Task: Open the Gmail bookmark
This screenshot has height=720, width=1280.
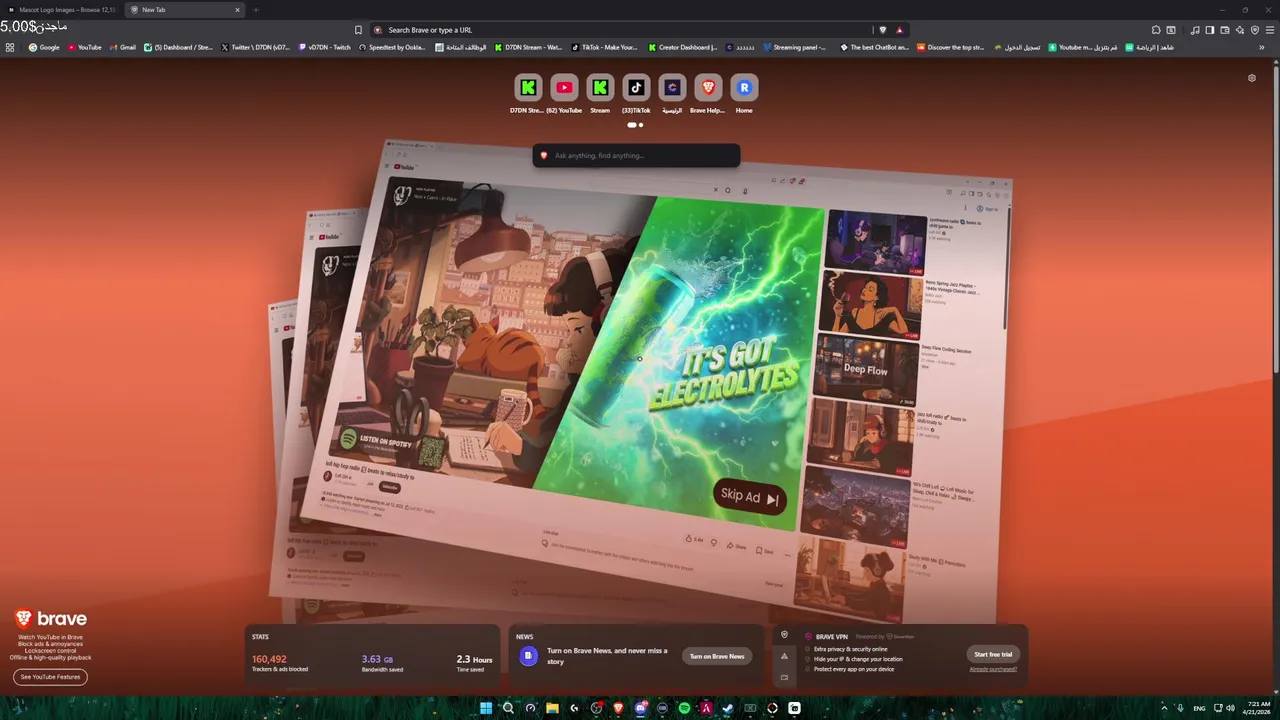Action: tap(123, 47)
